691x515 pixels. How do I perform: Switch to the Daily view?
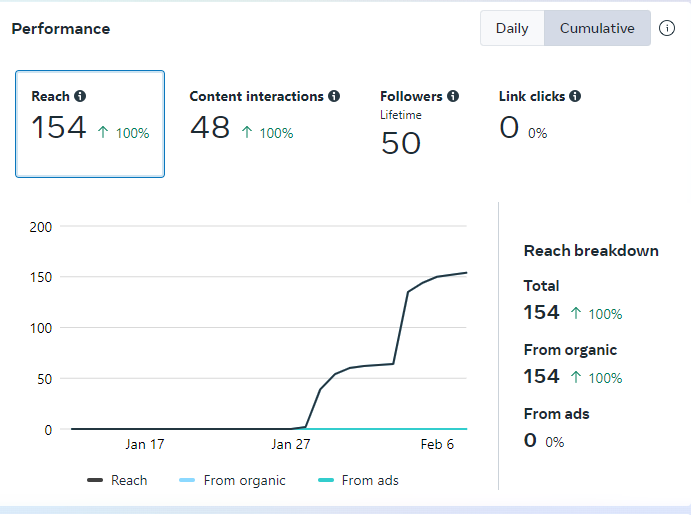point(512,28)
